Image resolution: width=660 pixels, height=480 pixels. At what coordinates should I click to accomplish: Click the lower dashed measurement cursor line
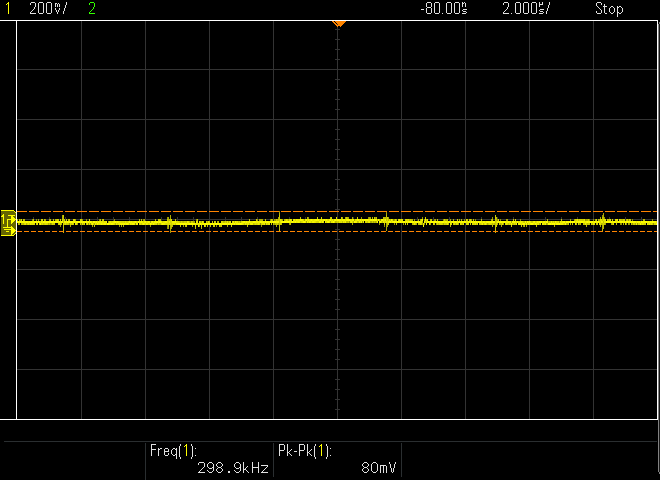(200, 232)
